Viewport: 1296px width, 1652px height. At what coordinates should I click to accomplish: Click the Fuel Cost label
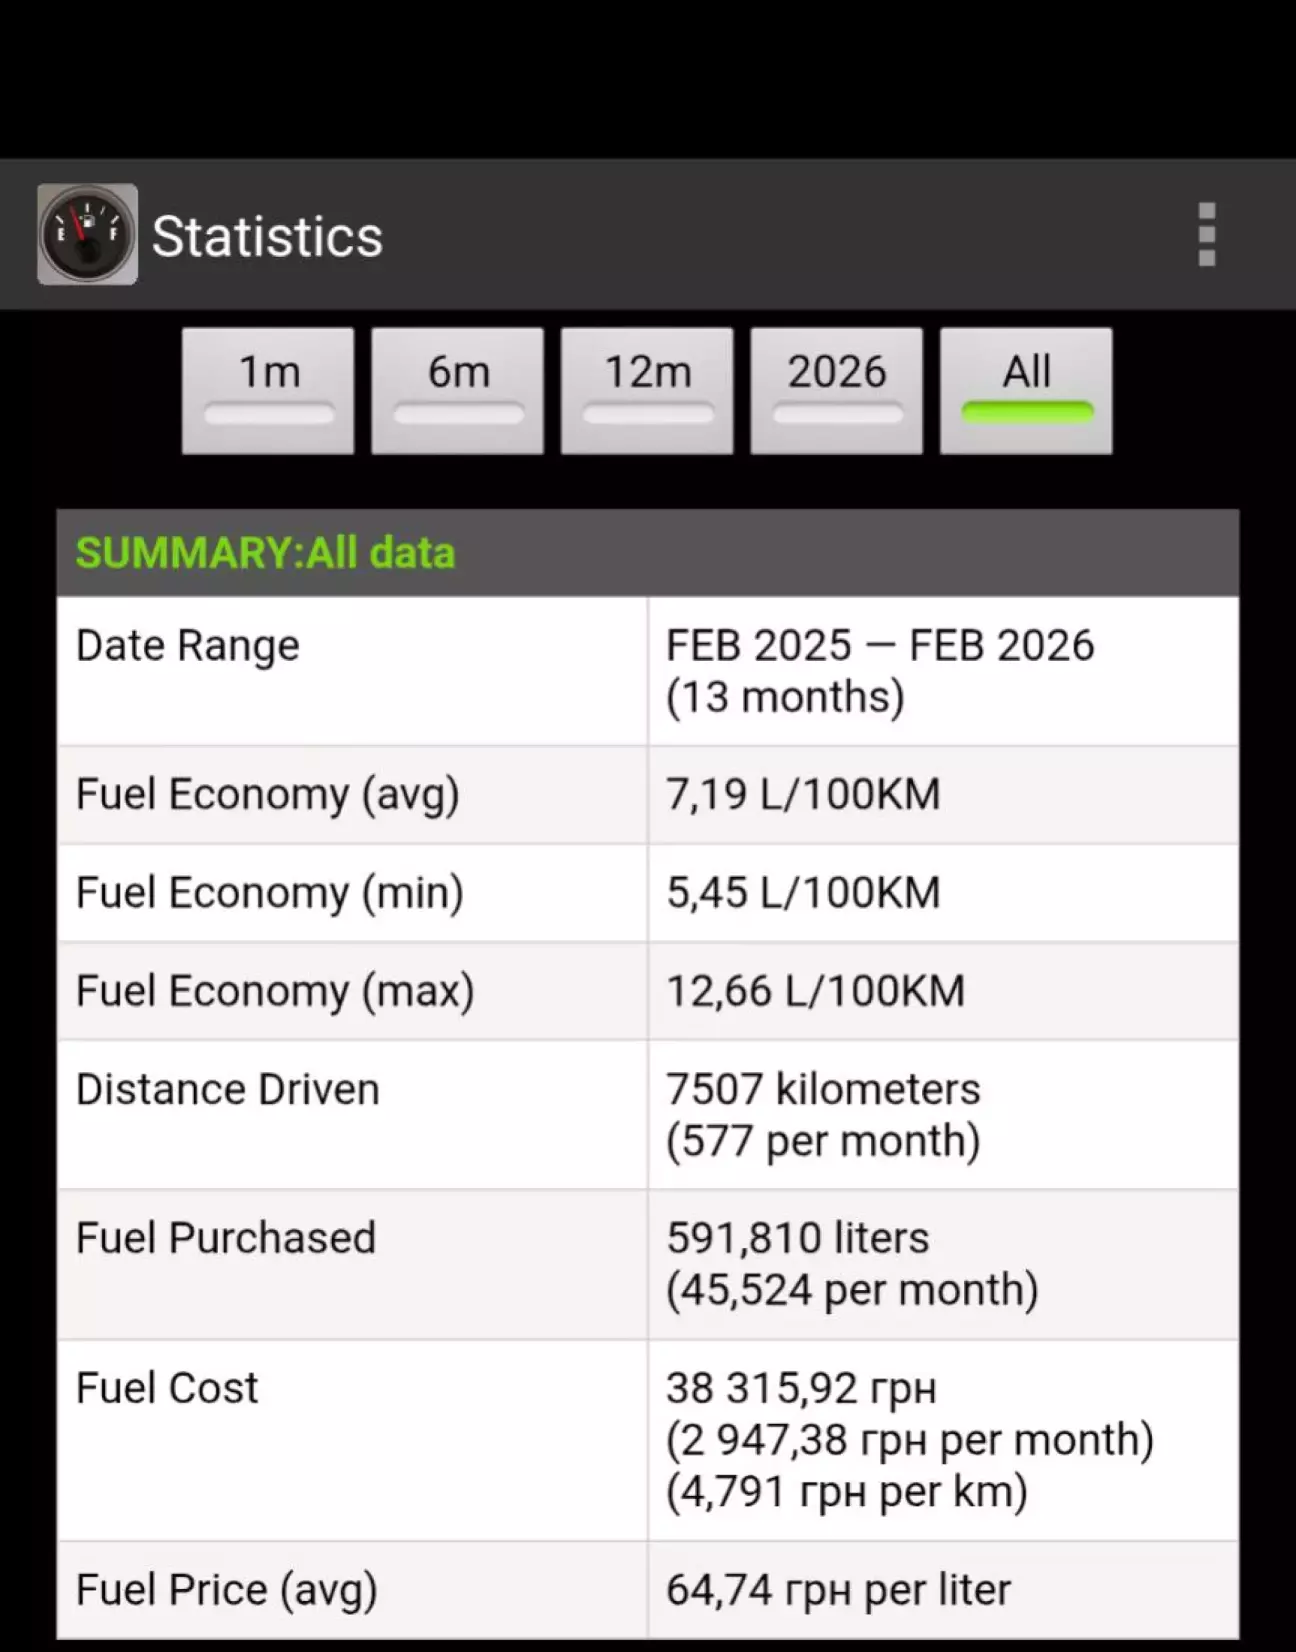click(x=167, y=1388)
